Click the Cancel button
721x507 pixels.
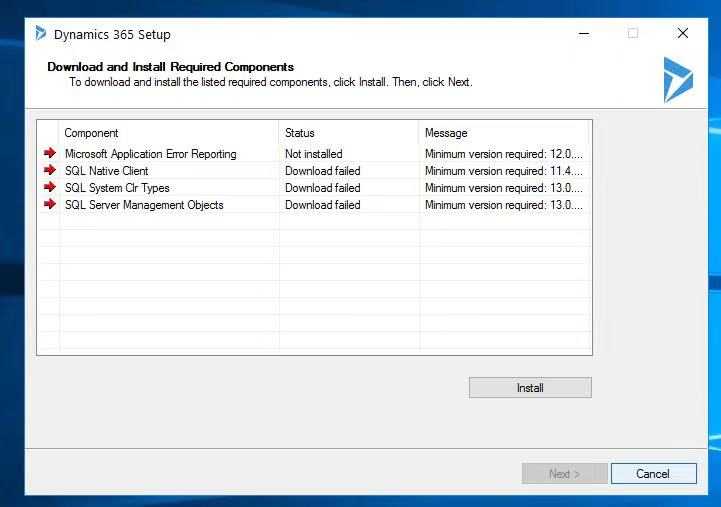pos(653,473)
